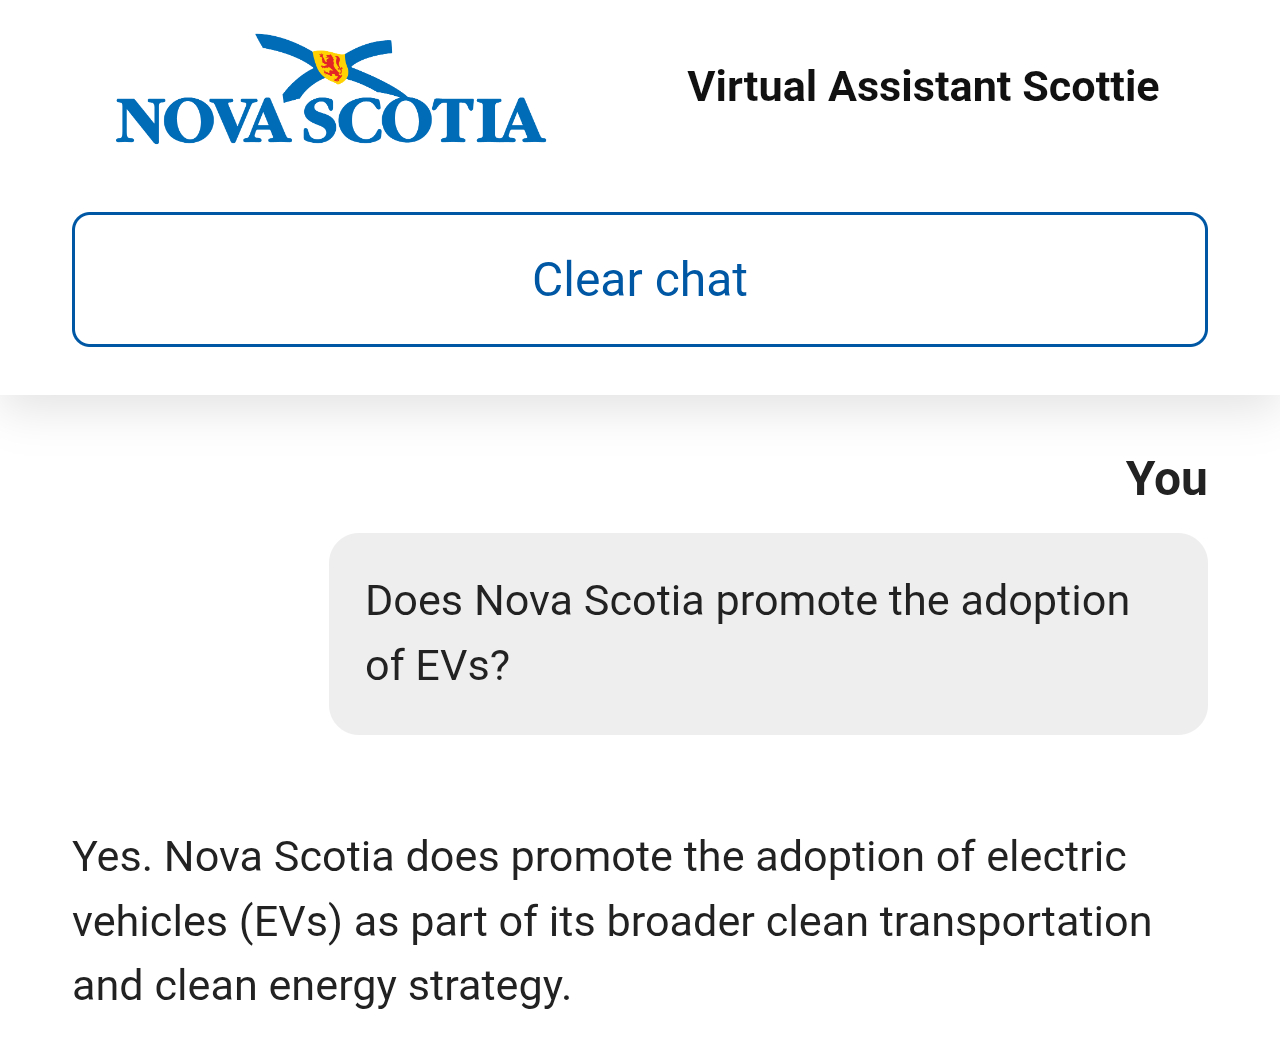Click the word adoption in user message
Screen dimensions: 1280x1064
point(1045,601)
